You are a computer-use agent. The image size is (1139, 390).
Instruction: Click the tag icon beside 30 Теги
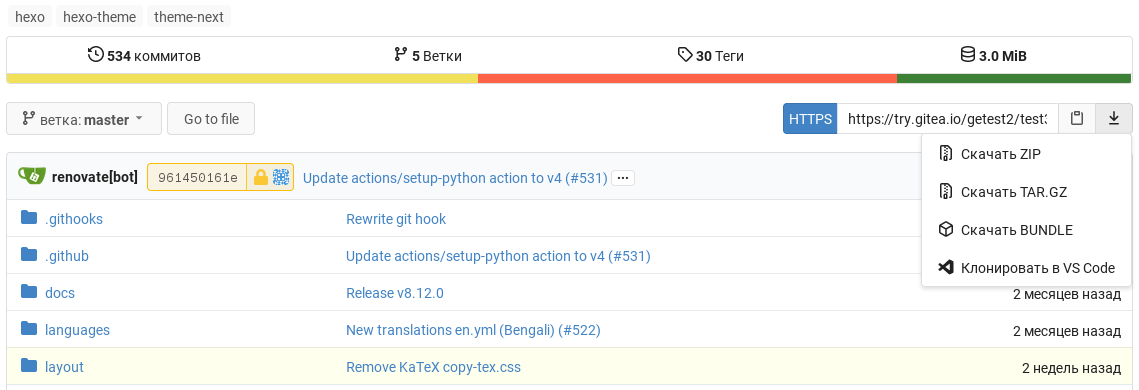tap(684, 55)
